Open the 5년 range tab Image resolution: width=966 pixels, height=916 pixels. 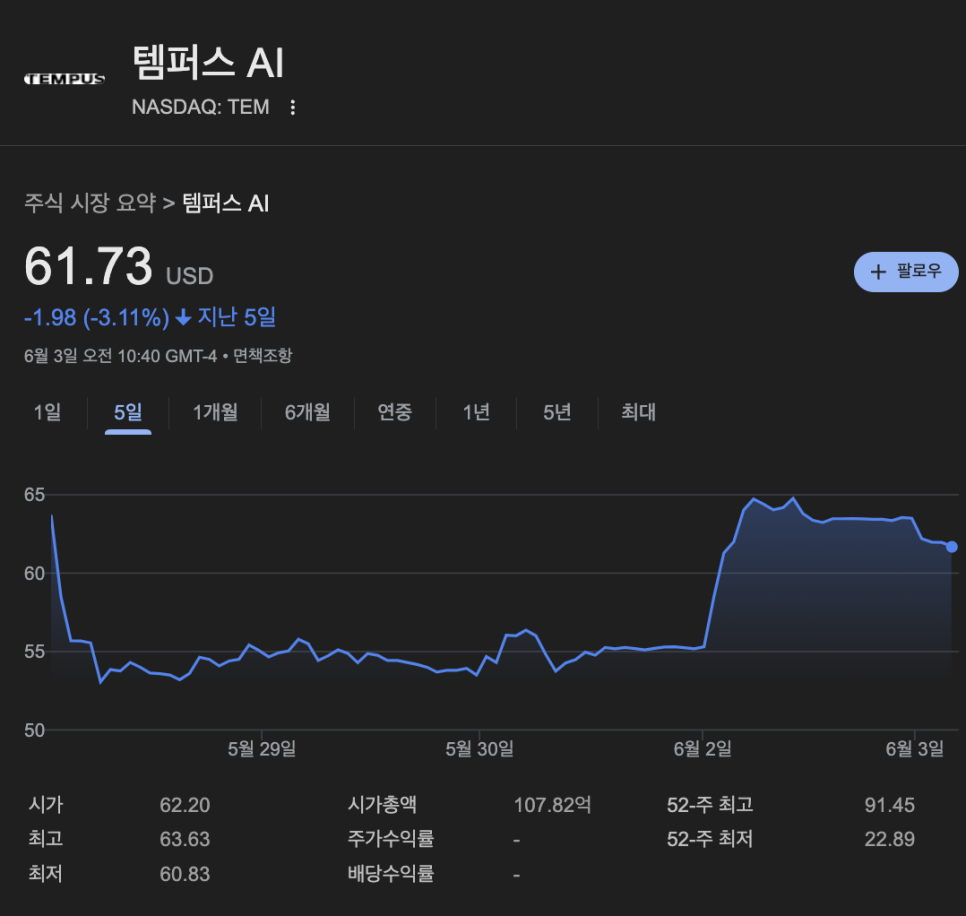pos(557,412)
